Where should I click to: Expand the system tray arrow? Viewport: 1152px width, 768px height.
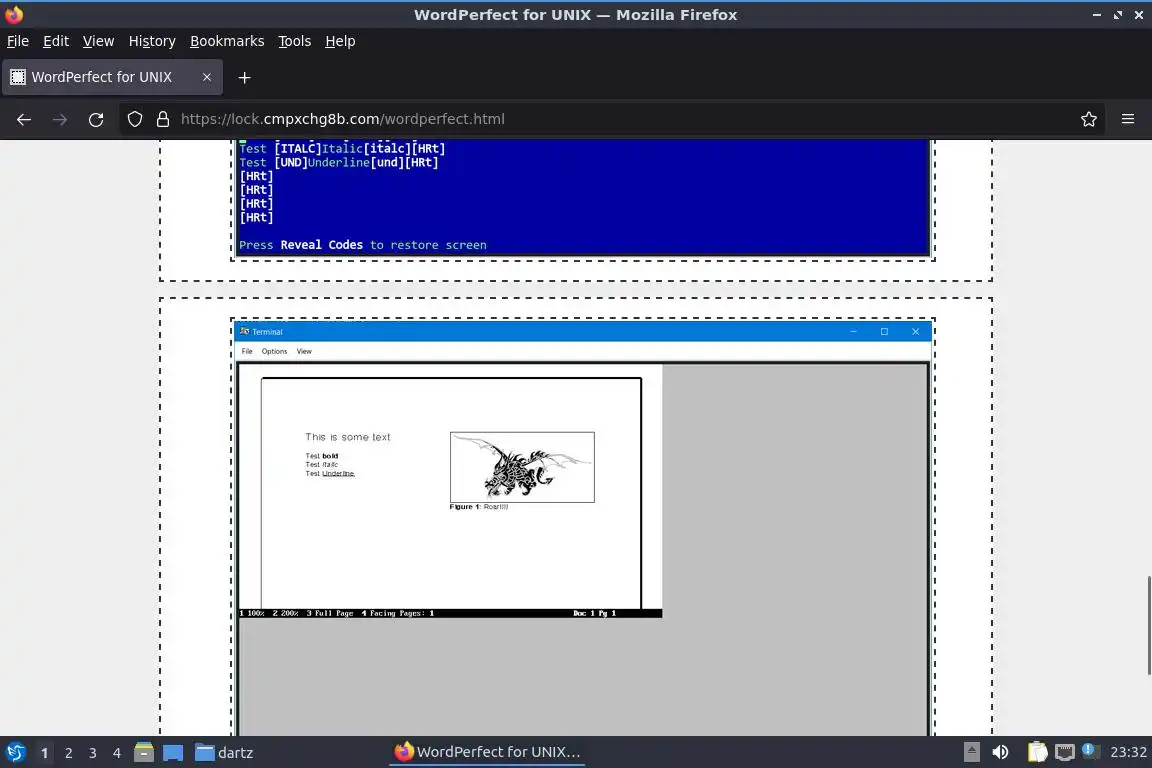971,752
